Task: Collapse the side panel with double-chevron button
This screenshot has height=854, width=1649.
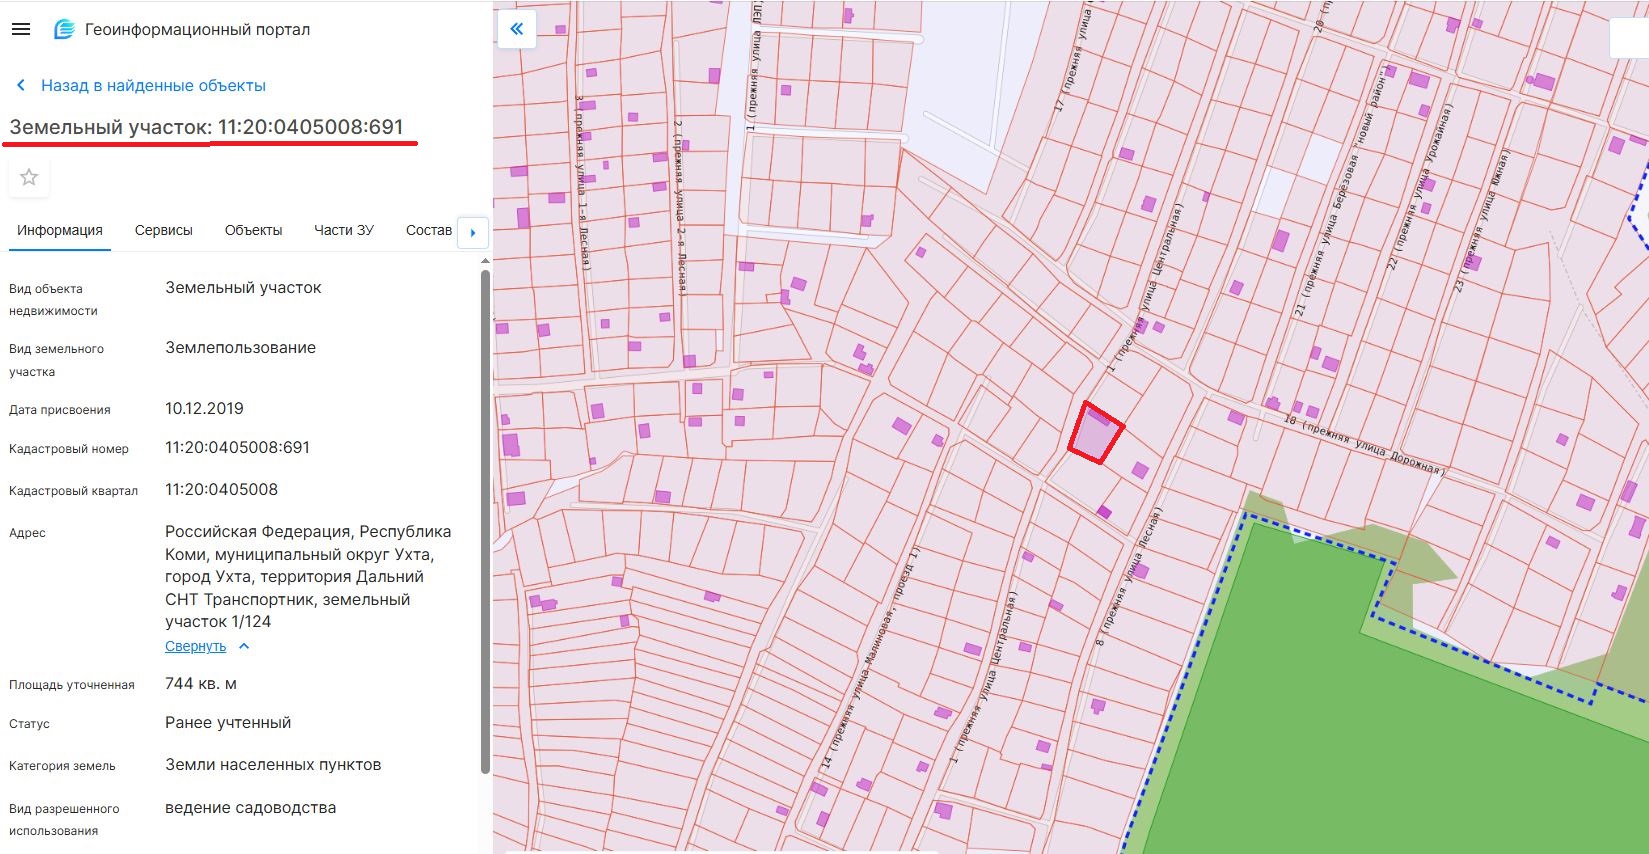Action: tap(516, 29)
